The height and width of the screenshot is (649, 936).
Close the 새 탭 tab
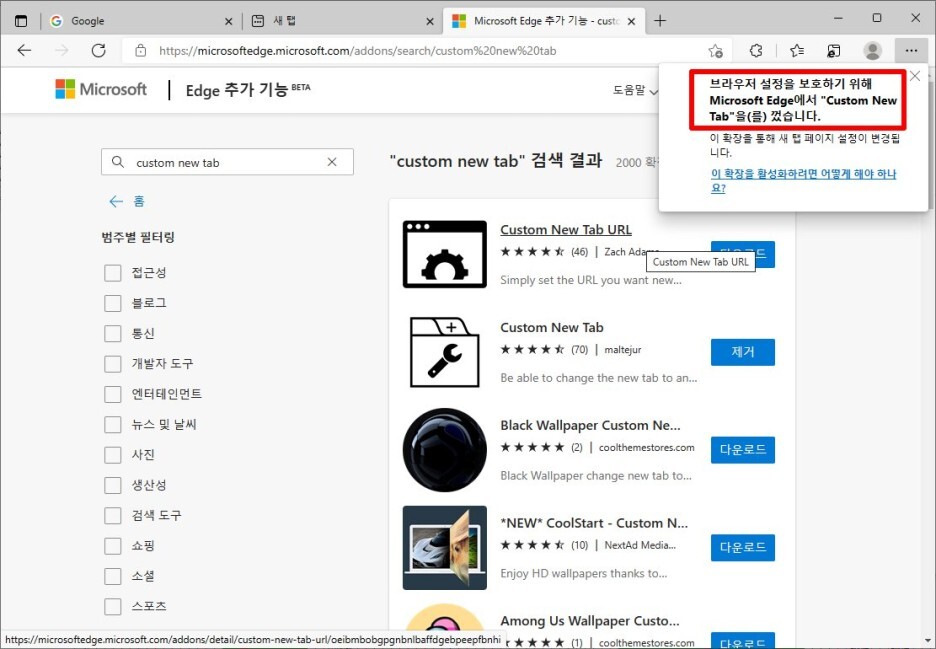[x=430, y=21]
